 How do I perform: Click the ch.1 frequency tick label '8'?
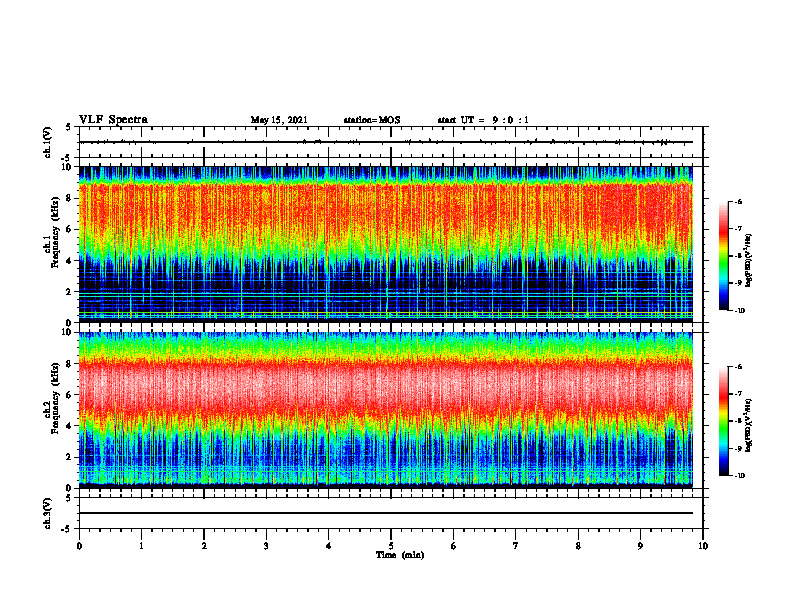pyautogui.click(x=70, y=198)
